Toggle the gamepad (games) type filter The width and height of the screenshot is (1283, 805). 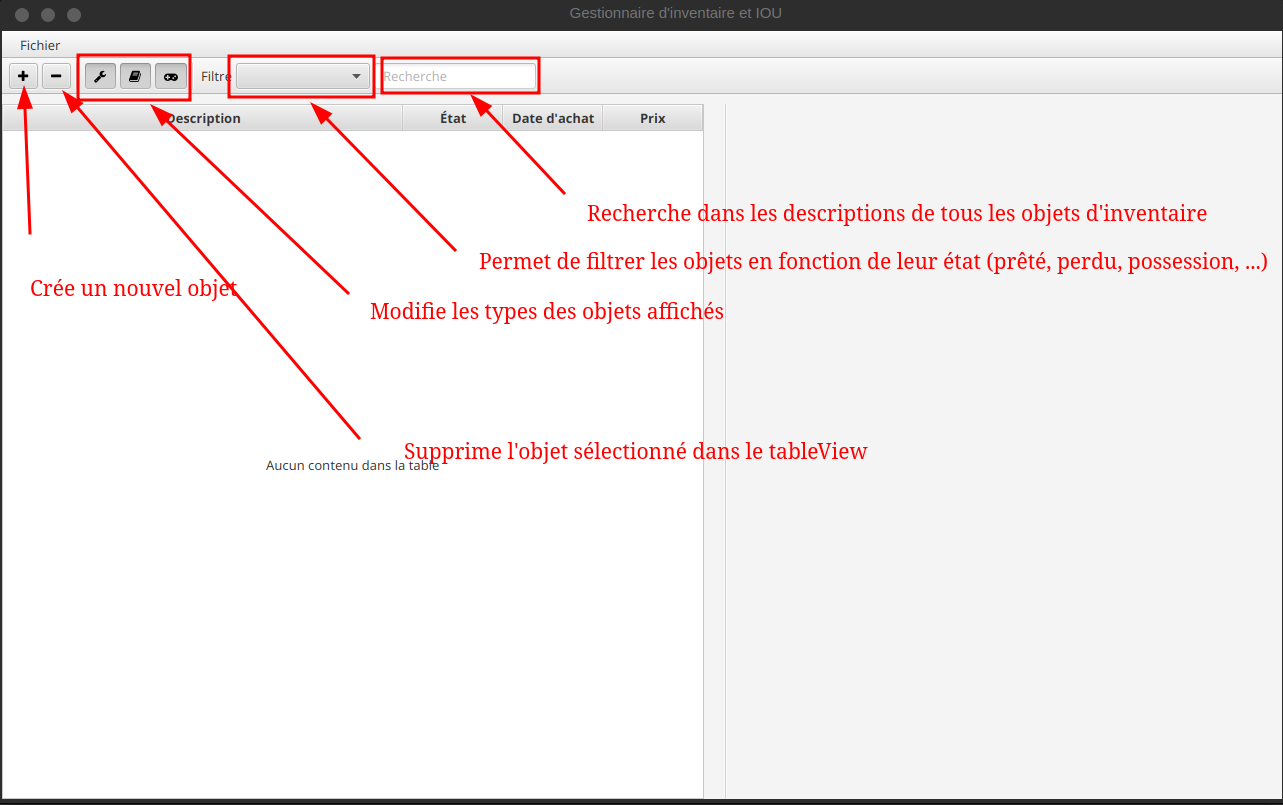coord(171,76)
